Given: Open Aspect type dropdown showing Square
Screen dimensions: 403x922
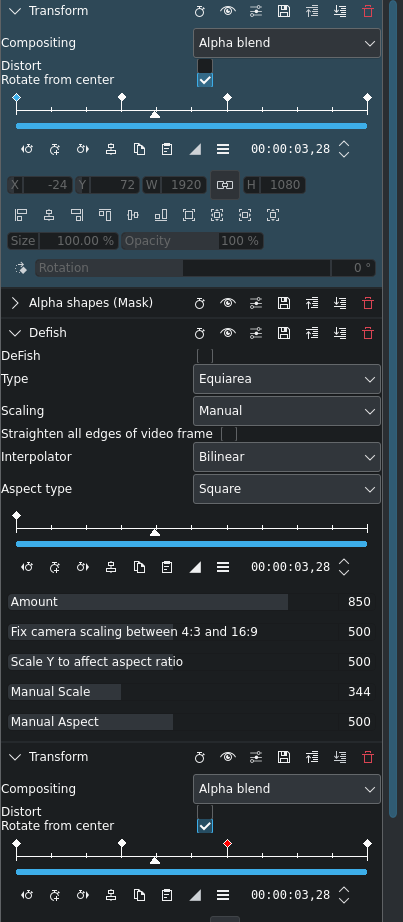Looking at the screenshot, I should pos(287,489).
